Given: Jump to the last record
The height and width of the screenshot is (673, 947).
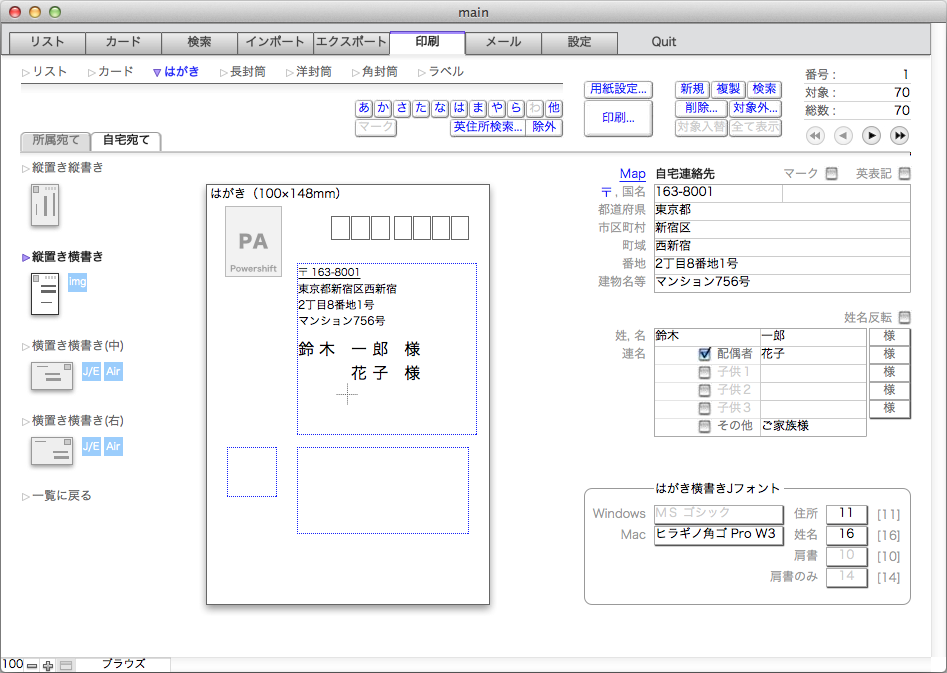Looking at the screenshot, I should [899, 136].
